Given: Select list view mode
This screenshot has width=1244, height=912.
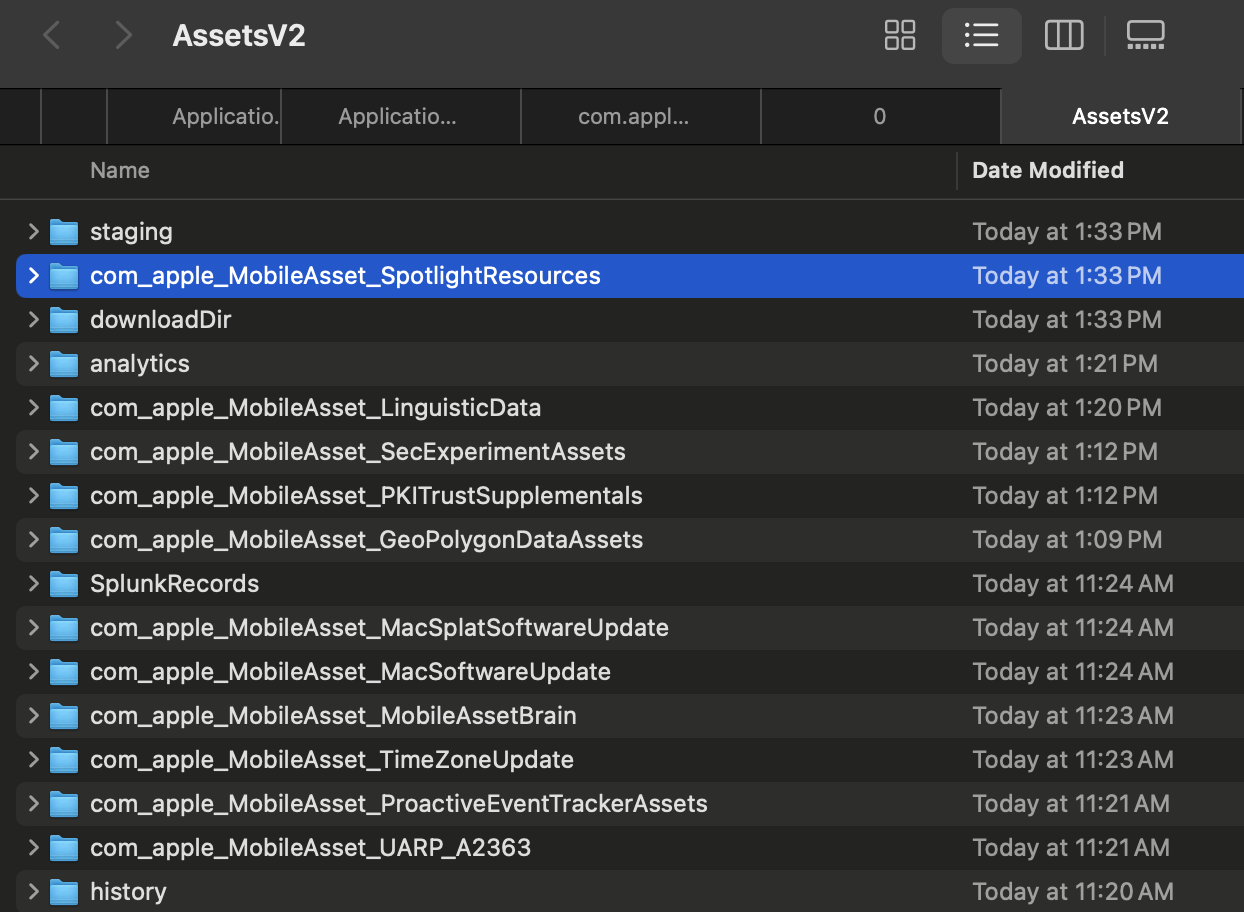Looking at the screenshot, I should (982, 36).
